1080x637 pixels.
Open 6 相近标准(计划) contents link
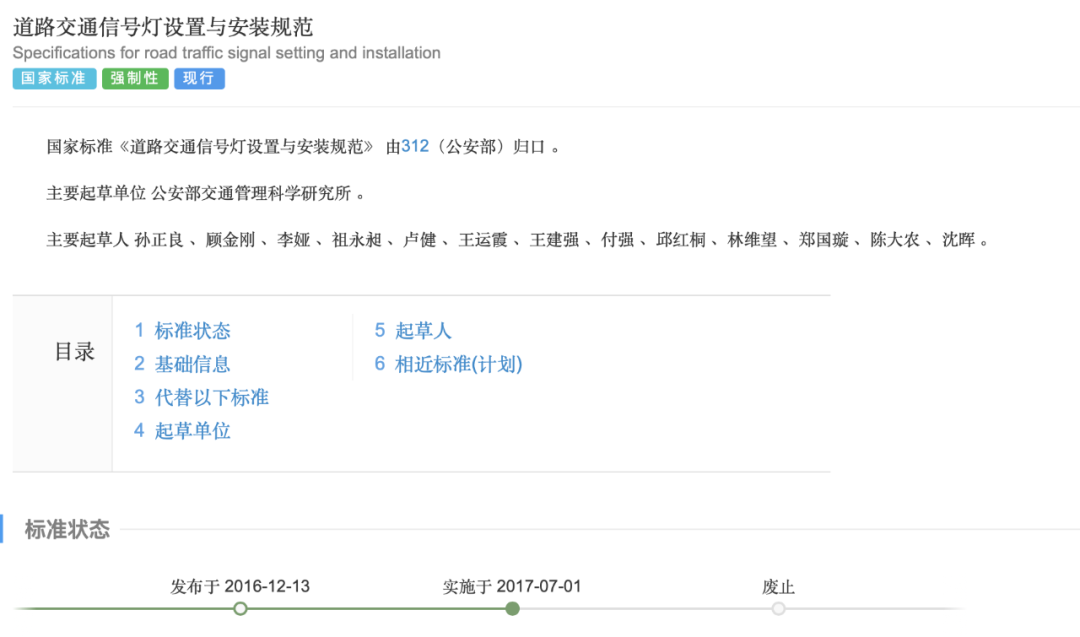[x=449, y=364]
